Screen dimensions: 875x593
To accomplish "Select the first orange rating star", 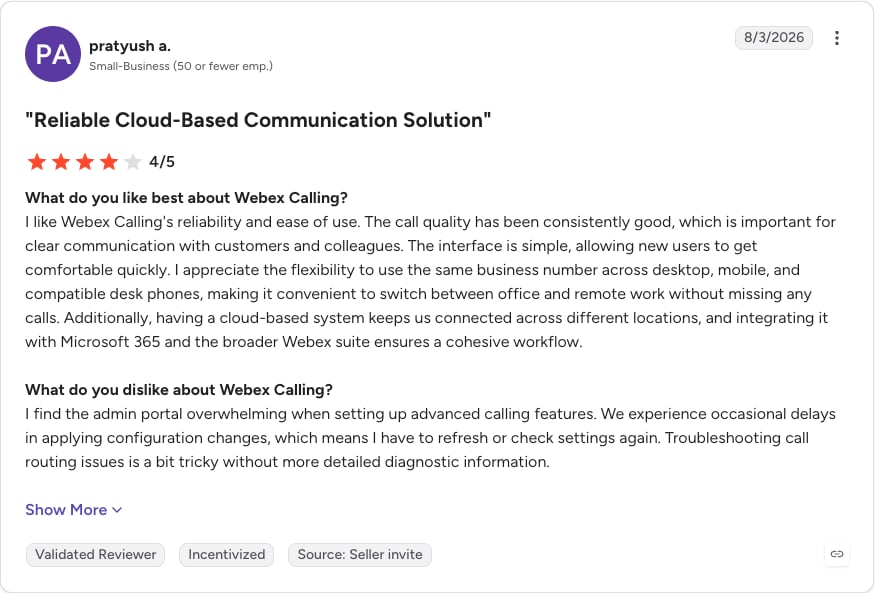I will 37,162.
